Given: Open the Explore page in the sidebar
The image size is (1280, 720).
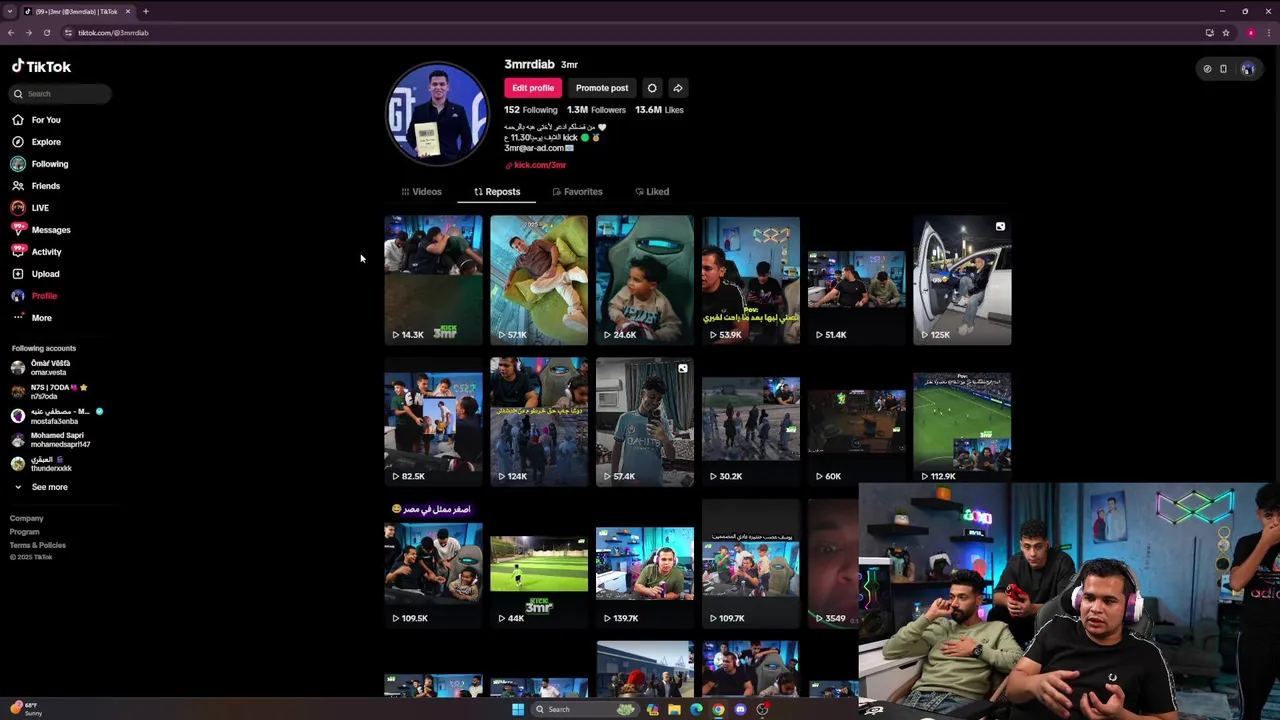Looking at the screenshot, I should tap(36, 142).
